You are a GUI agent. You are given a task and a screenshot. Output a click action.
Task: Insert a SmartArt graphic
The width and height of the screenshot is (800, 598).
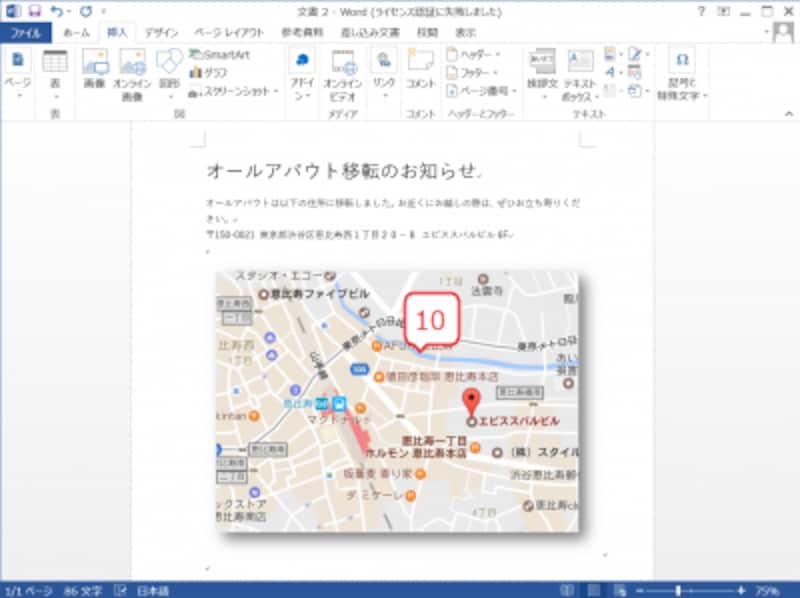point(219,55)
